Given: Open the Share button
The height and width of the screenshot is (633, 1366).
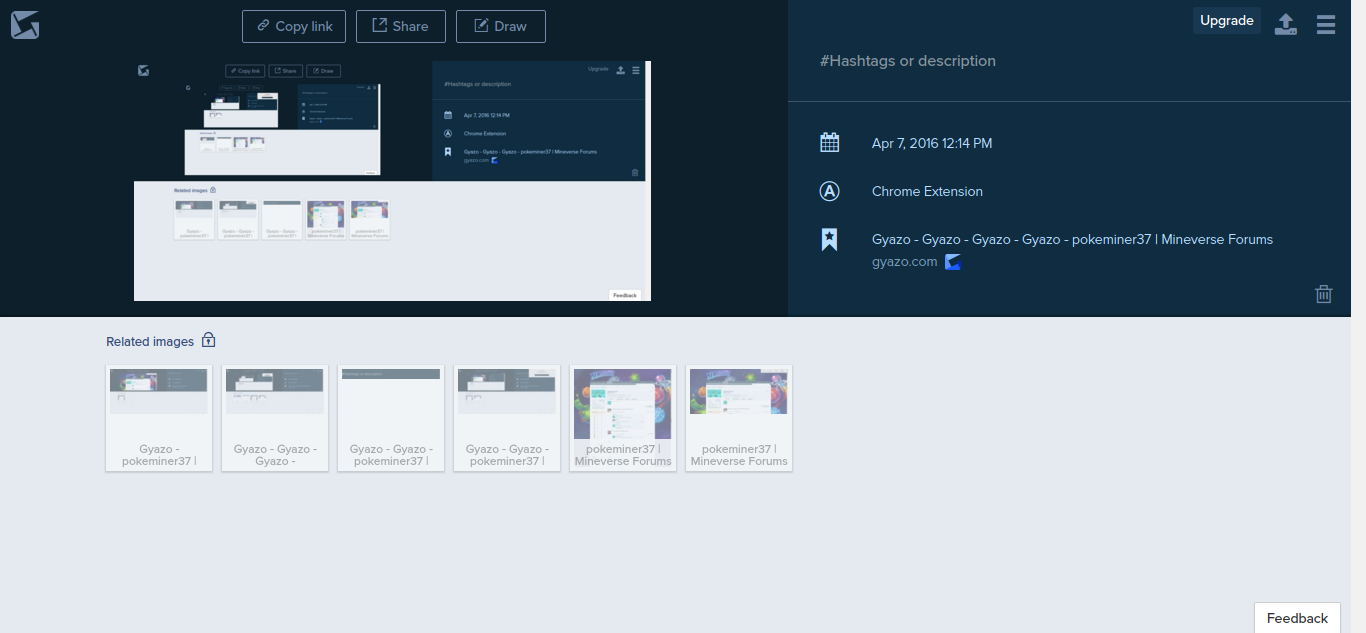Looking at the screenshot, I should click(400, 26).
